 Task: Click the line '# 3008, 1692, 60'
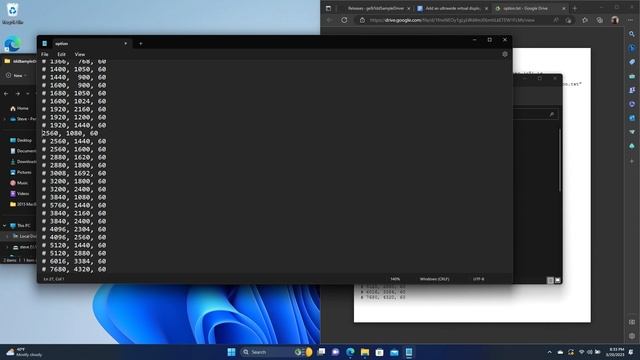click(74, 173)
